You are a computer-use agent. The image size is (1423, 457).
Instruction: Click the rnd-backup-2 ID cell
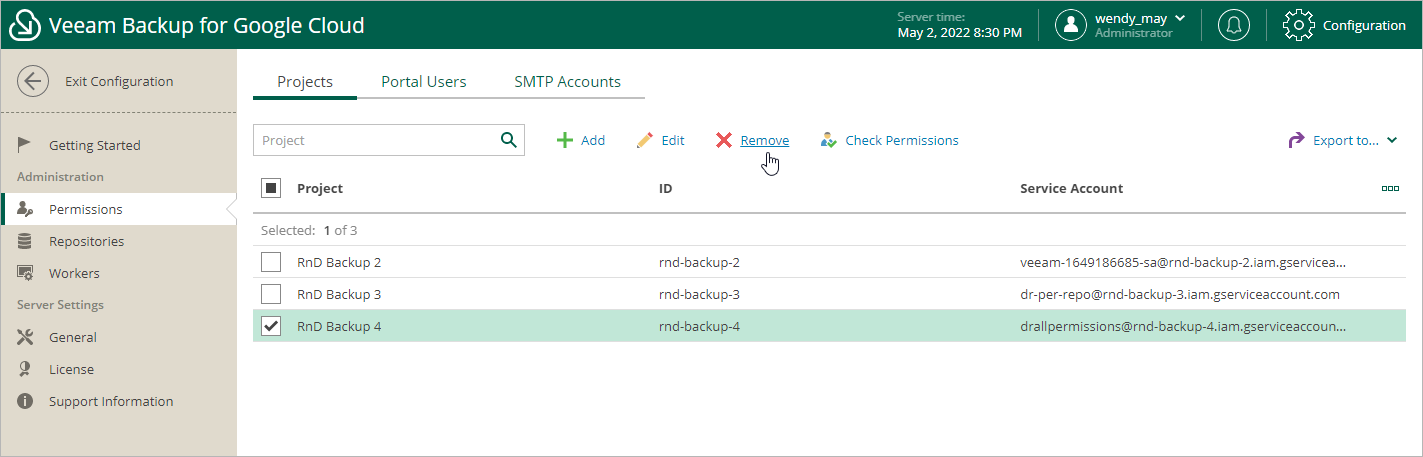pos(699,262)
